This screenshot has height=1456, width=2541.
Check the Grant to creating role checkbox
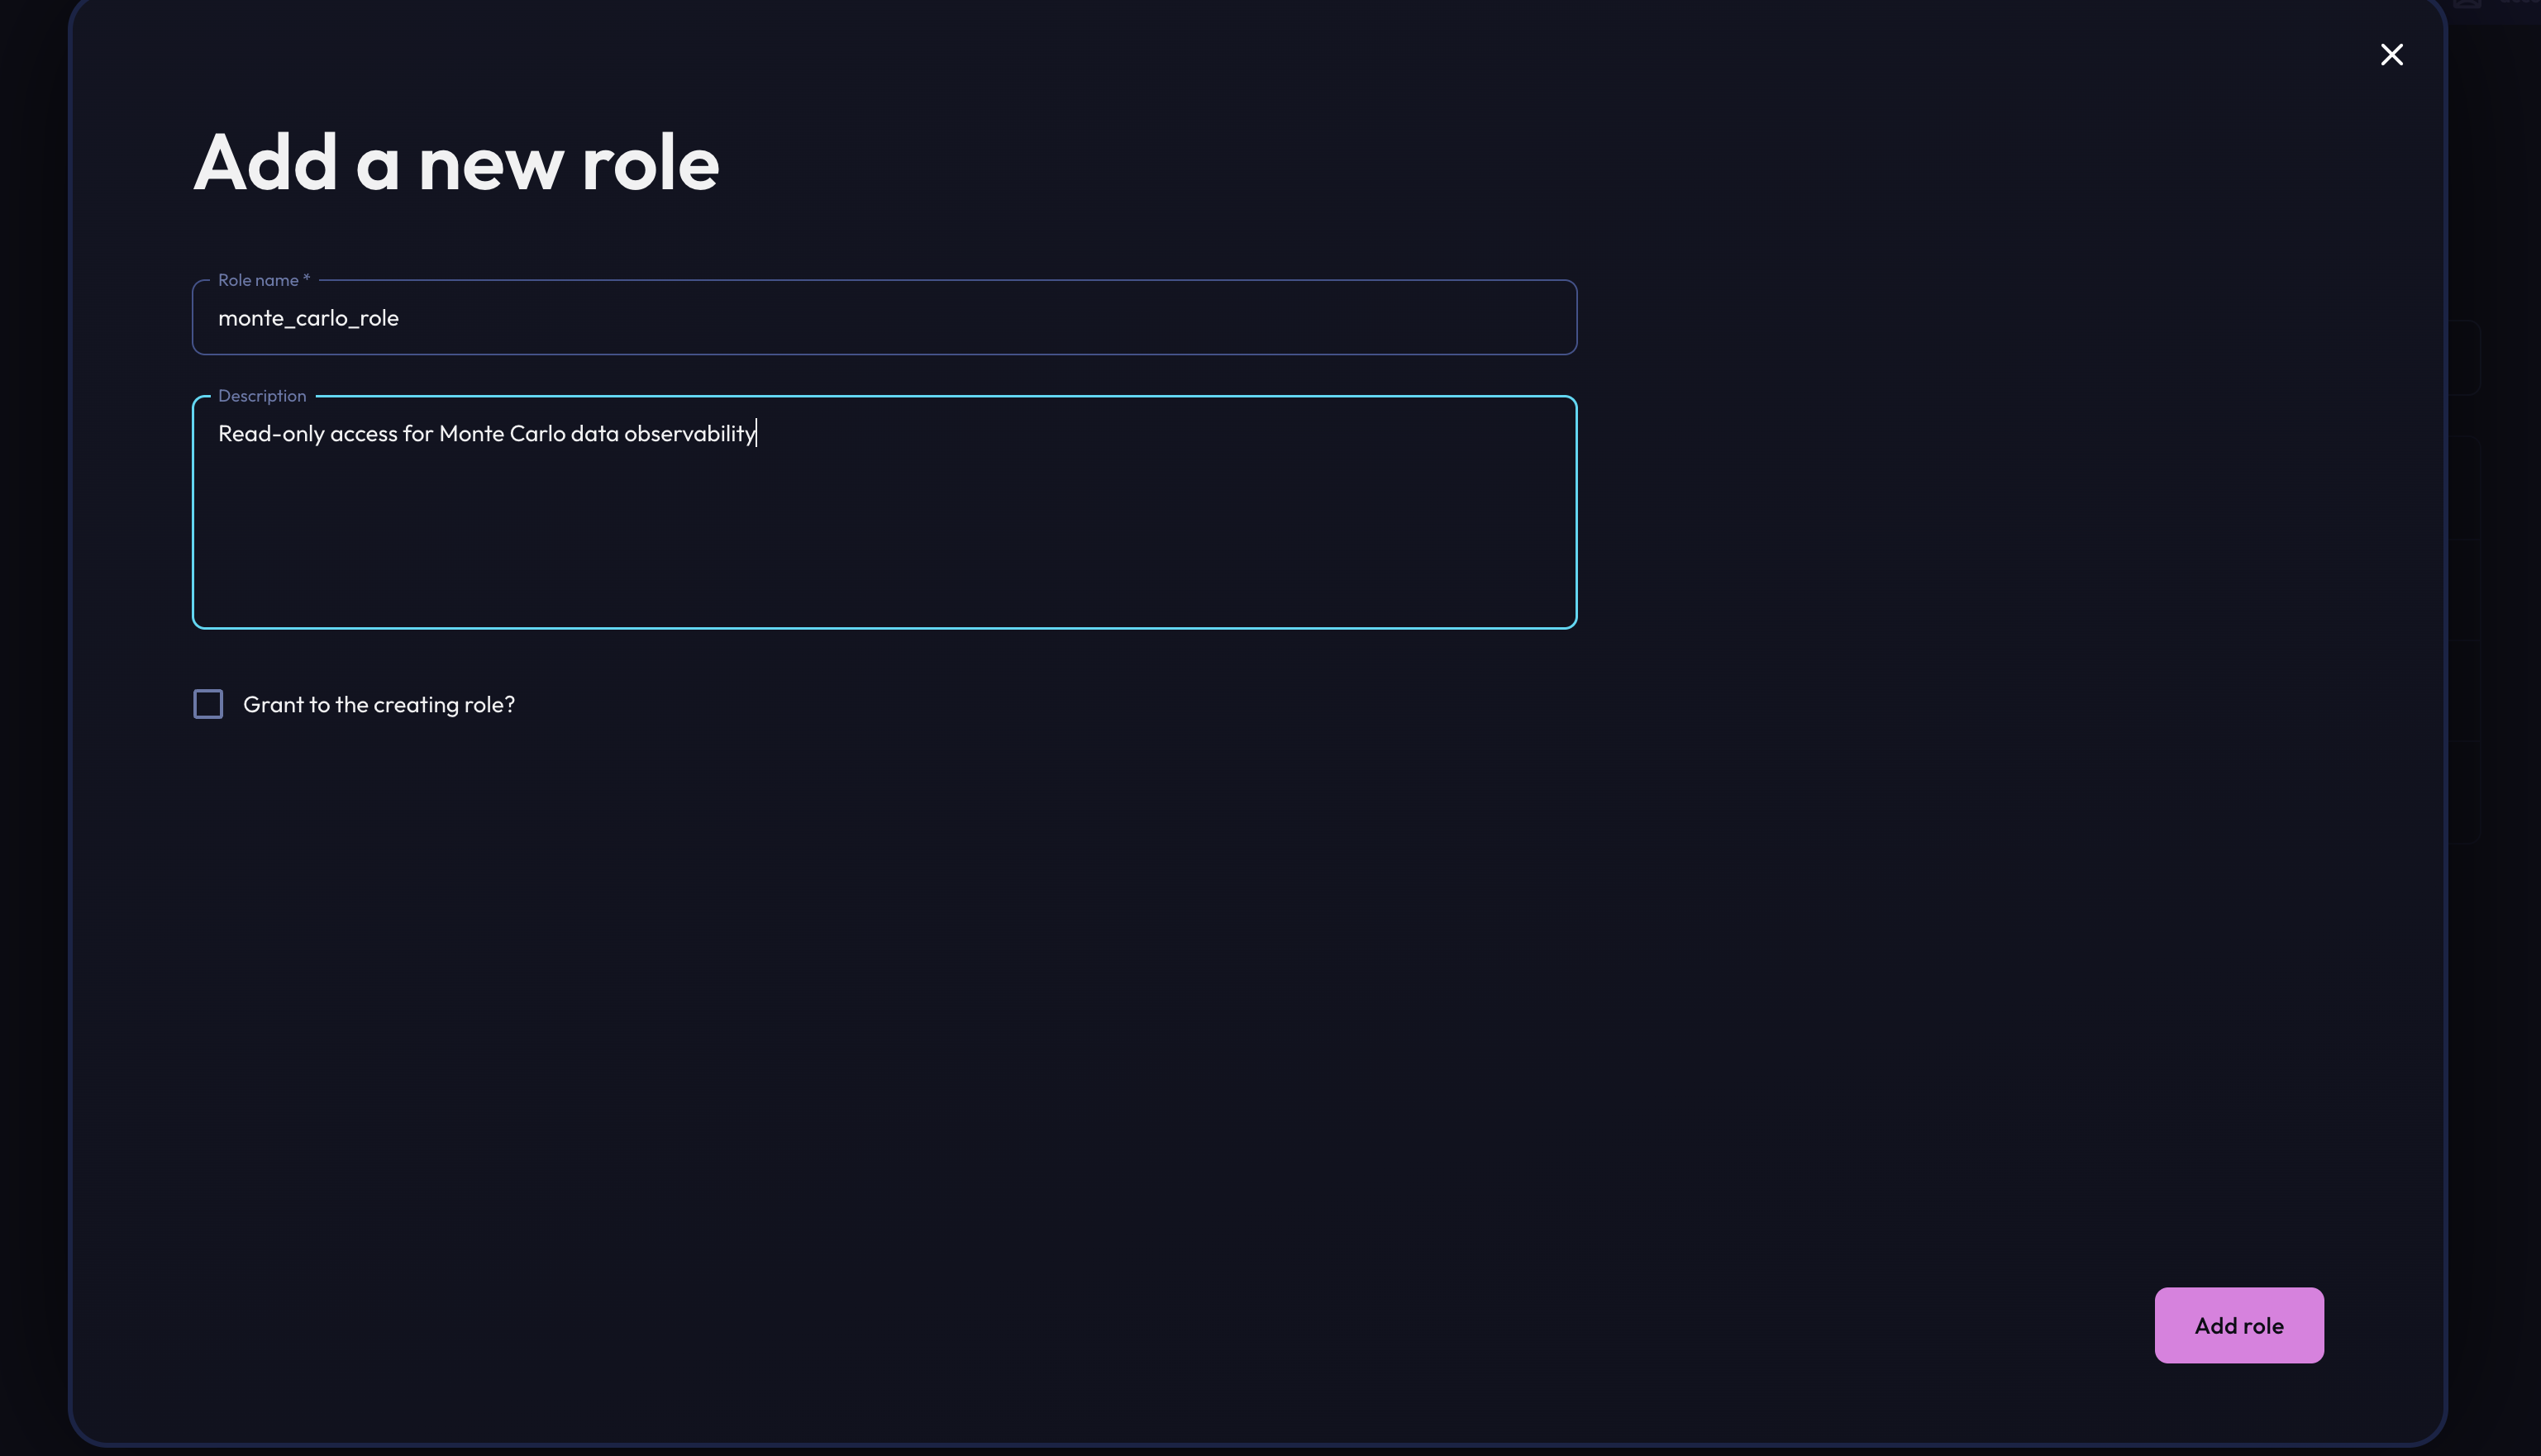pos(208,704)
